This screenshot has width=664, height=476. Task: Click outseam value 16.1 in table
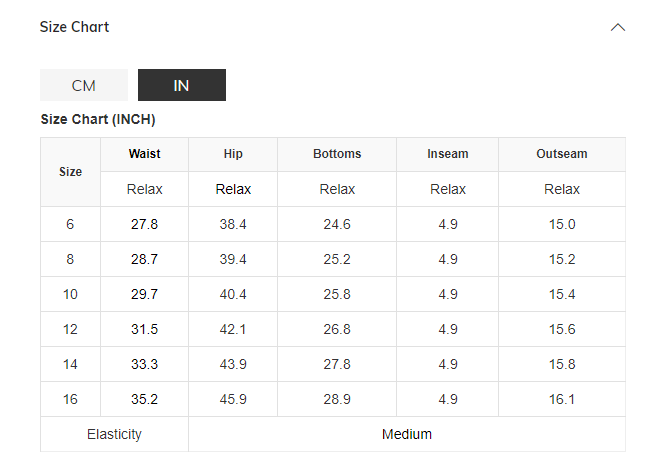(x=562, y=399)
